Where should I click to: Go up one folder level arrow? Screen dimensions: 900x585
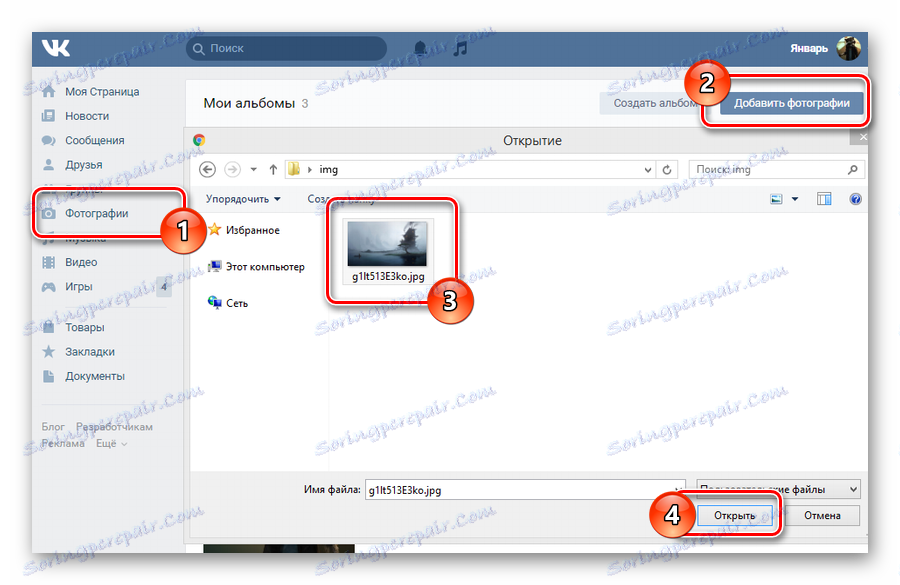[x=273, y=169]
